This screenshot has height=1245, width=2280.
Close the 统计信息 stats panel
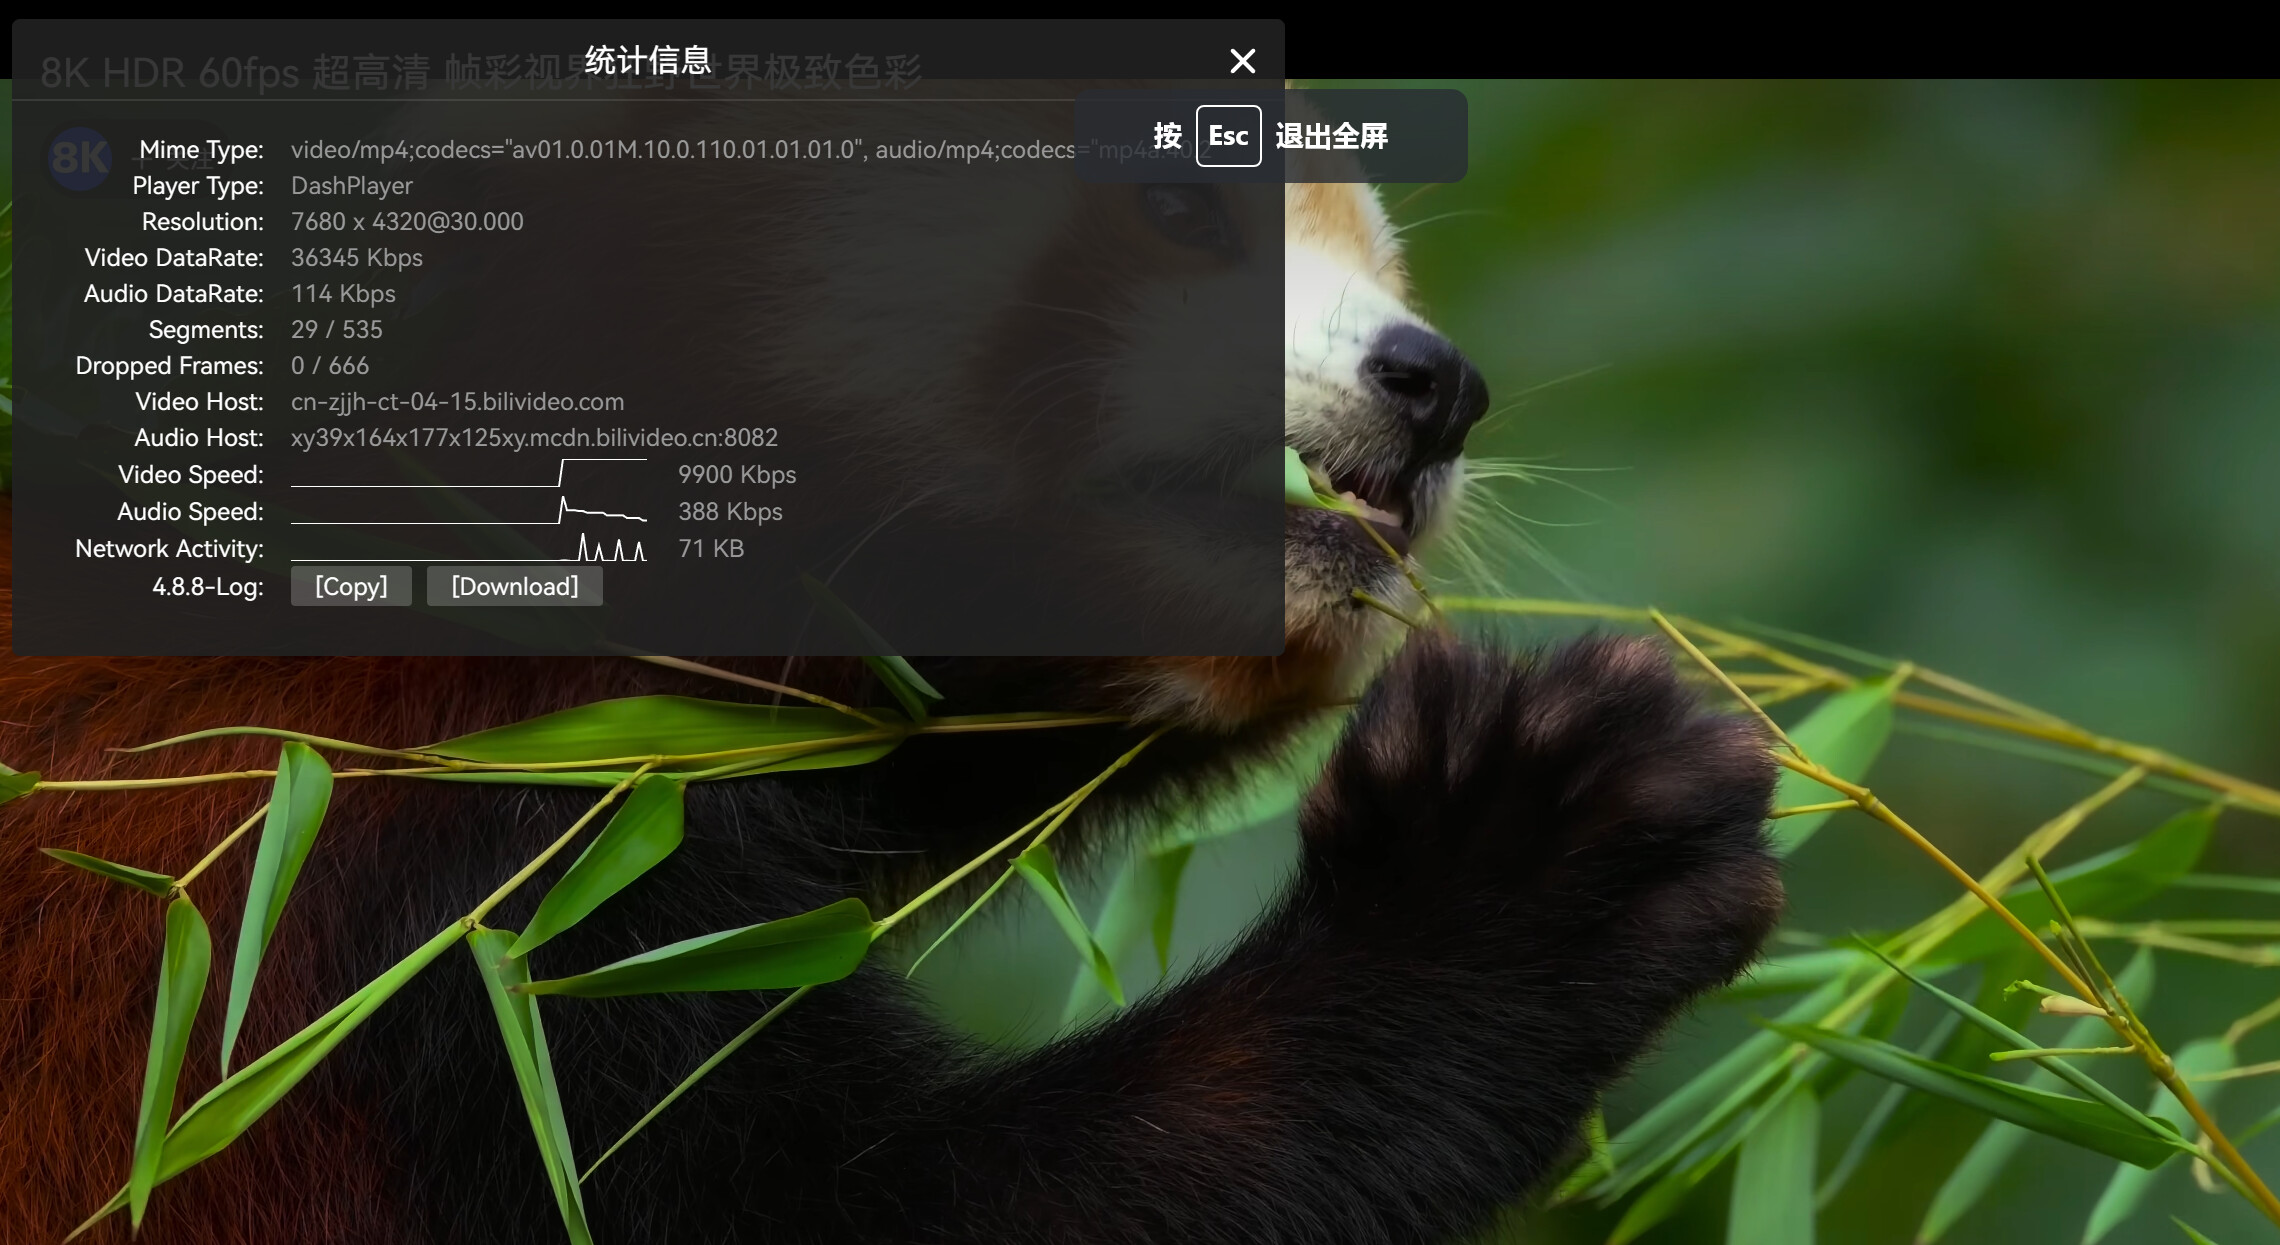(1242, 61)
